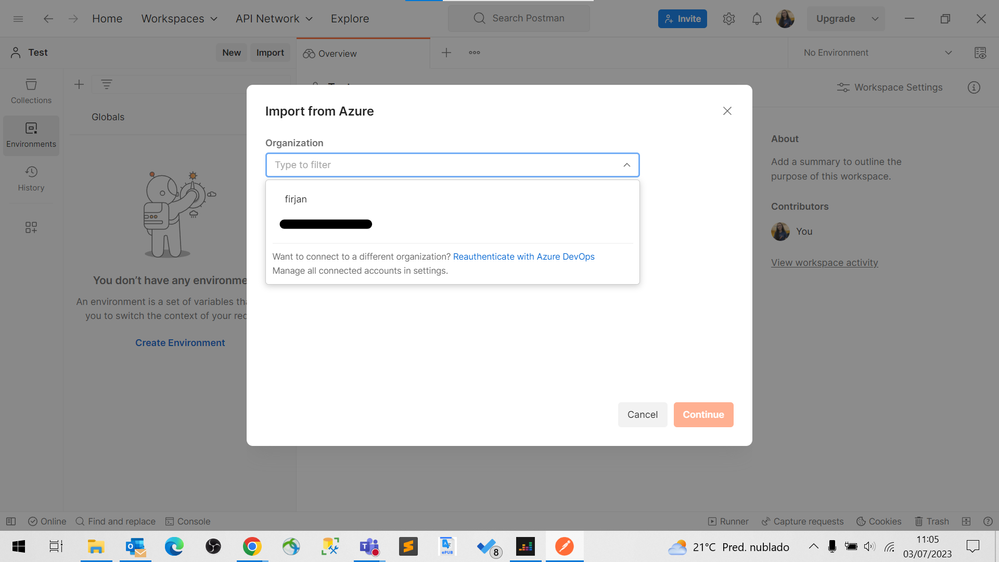The height and width of the screenshot is (562, 999).
Task: Expand the Workspaces dropdown menu
Action: 179,18
